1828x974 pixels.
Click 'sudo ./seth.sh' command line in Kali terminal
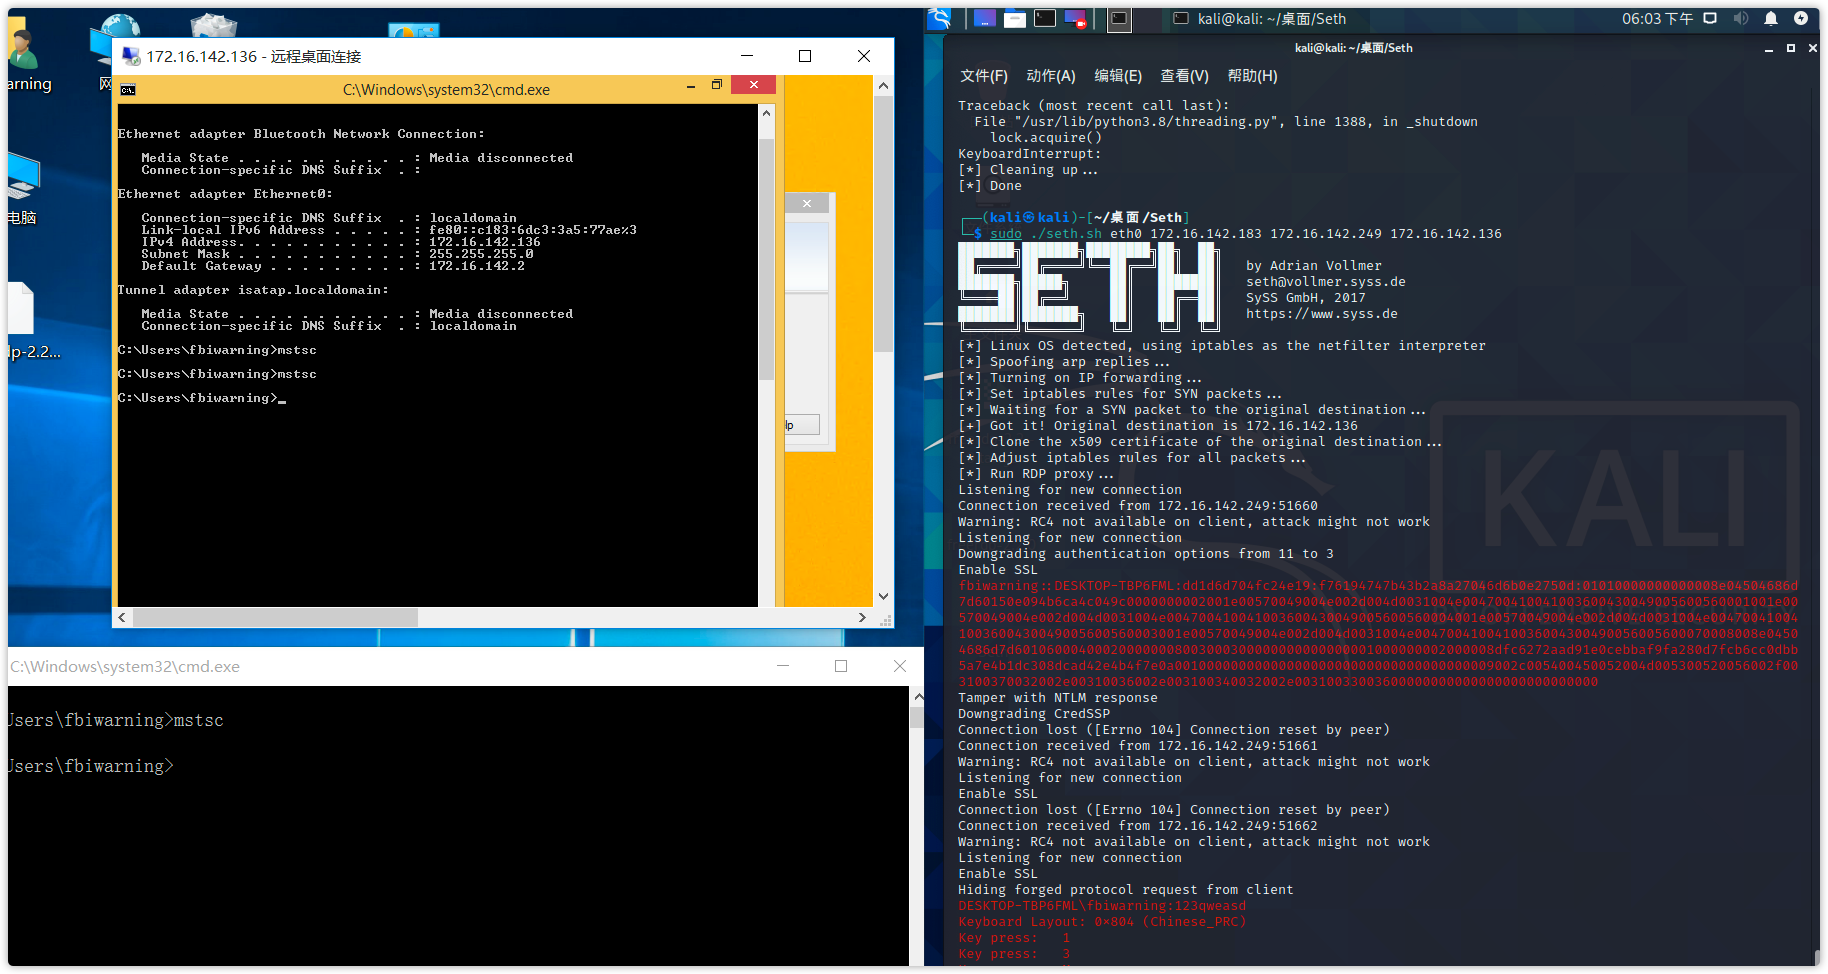pos(1246,234)
